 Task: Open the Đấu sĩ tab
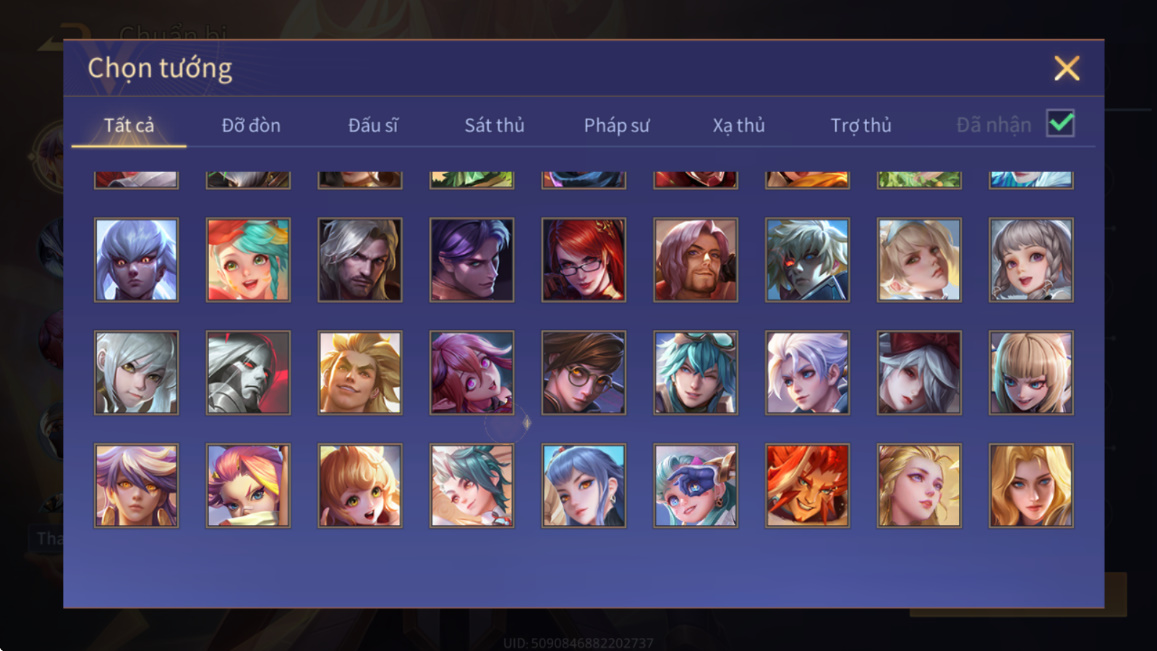373,125
